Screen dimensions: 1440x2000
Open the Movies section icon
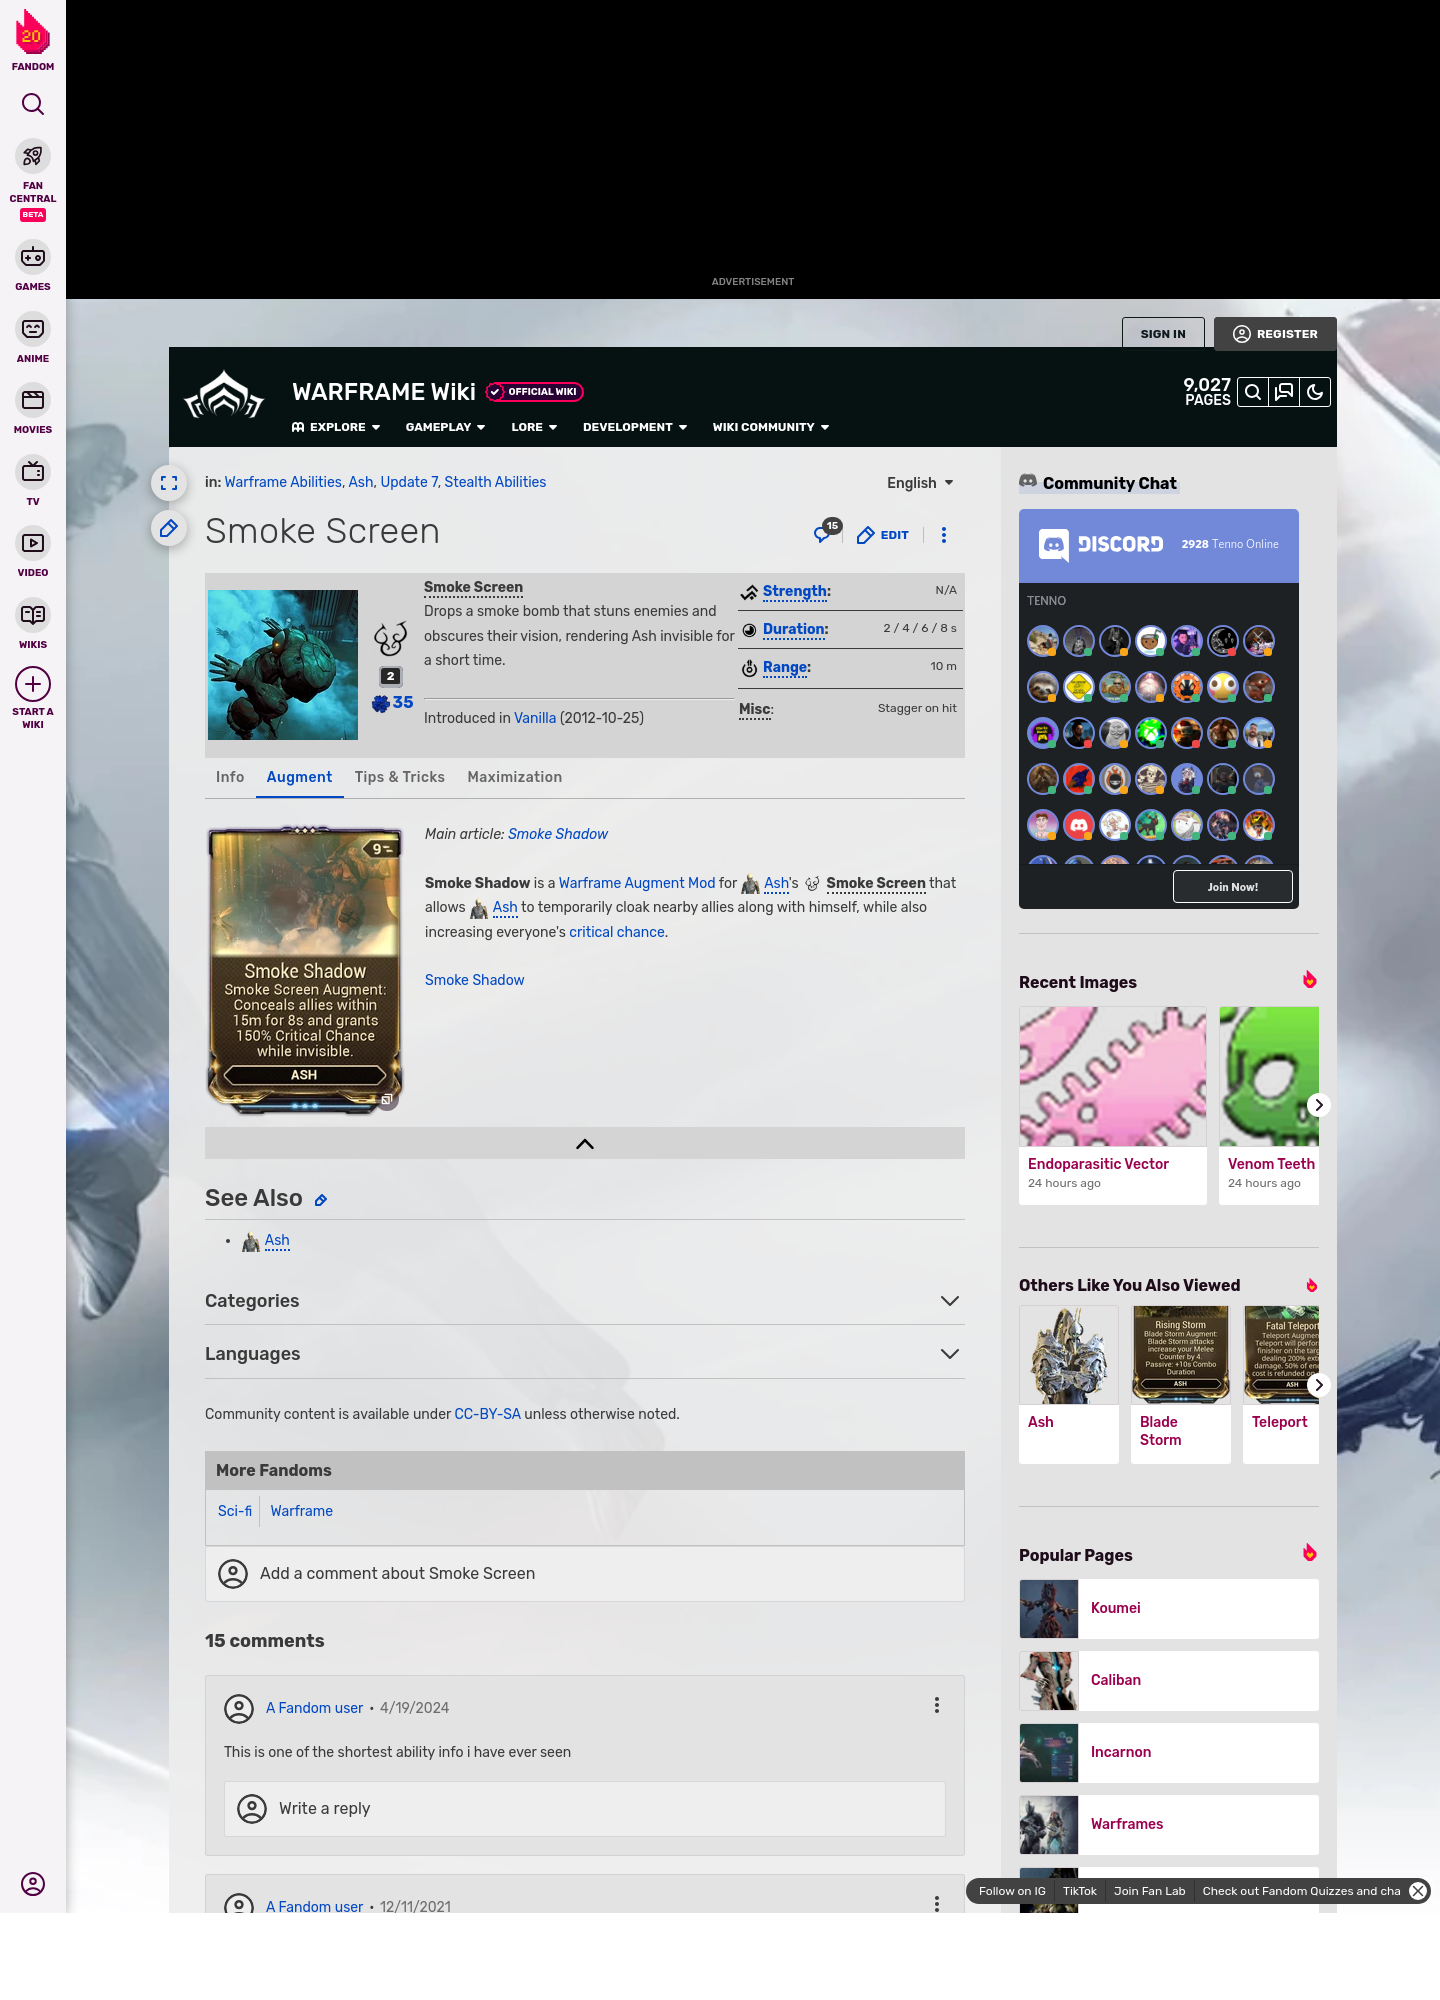point(33,400)
